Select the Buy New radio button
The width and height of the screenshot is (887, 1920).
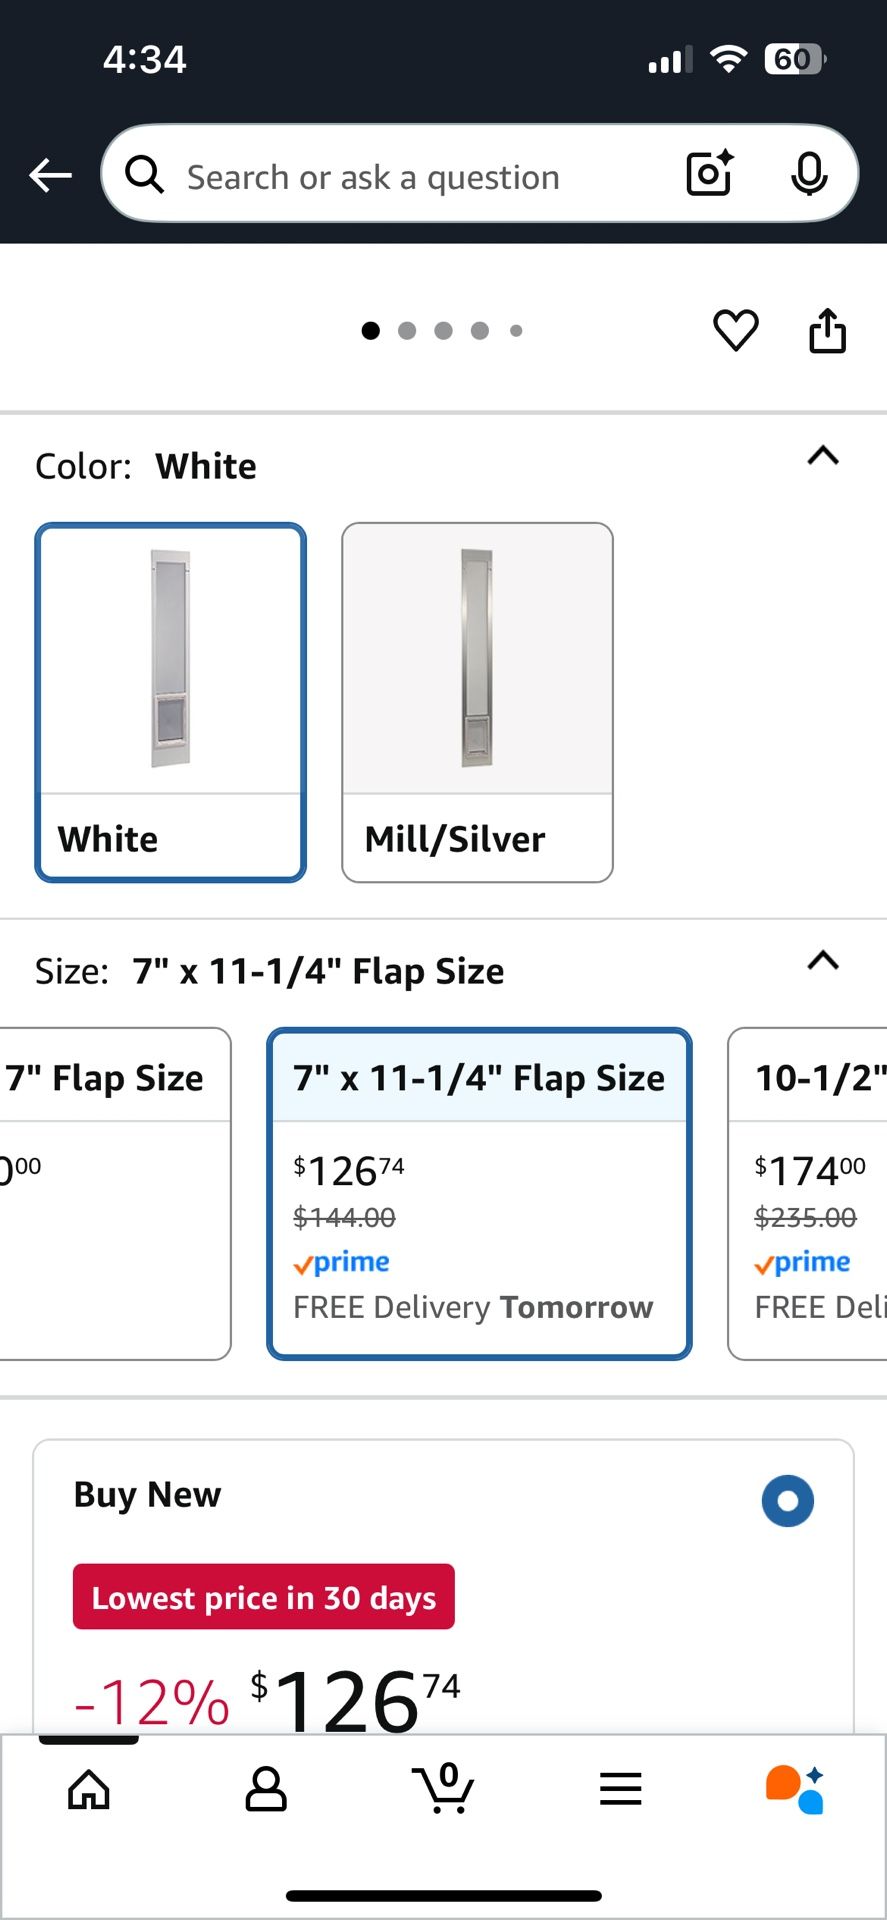(x=787, y=1501)
